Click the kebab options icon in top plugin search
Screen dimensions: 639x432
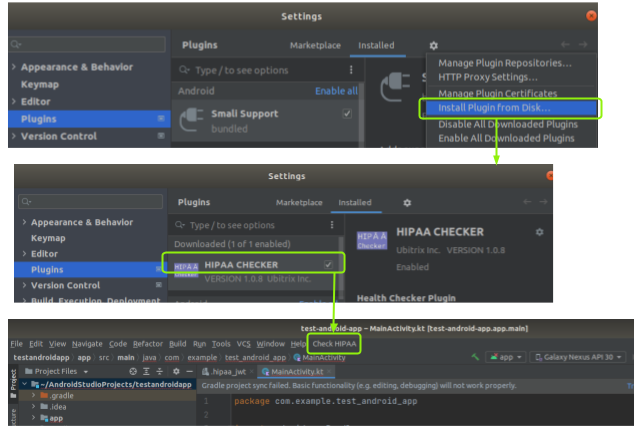click(351, 70)
